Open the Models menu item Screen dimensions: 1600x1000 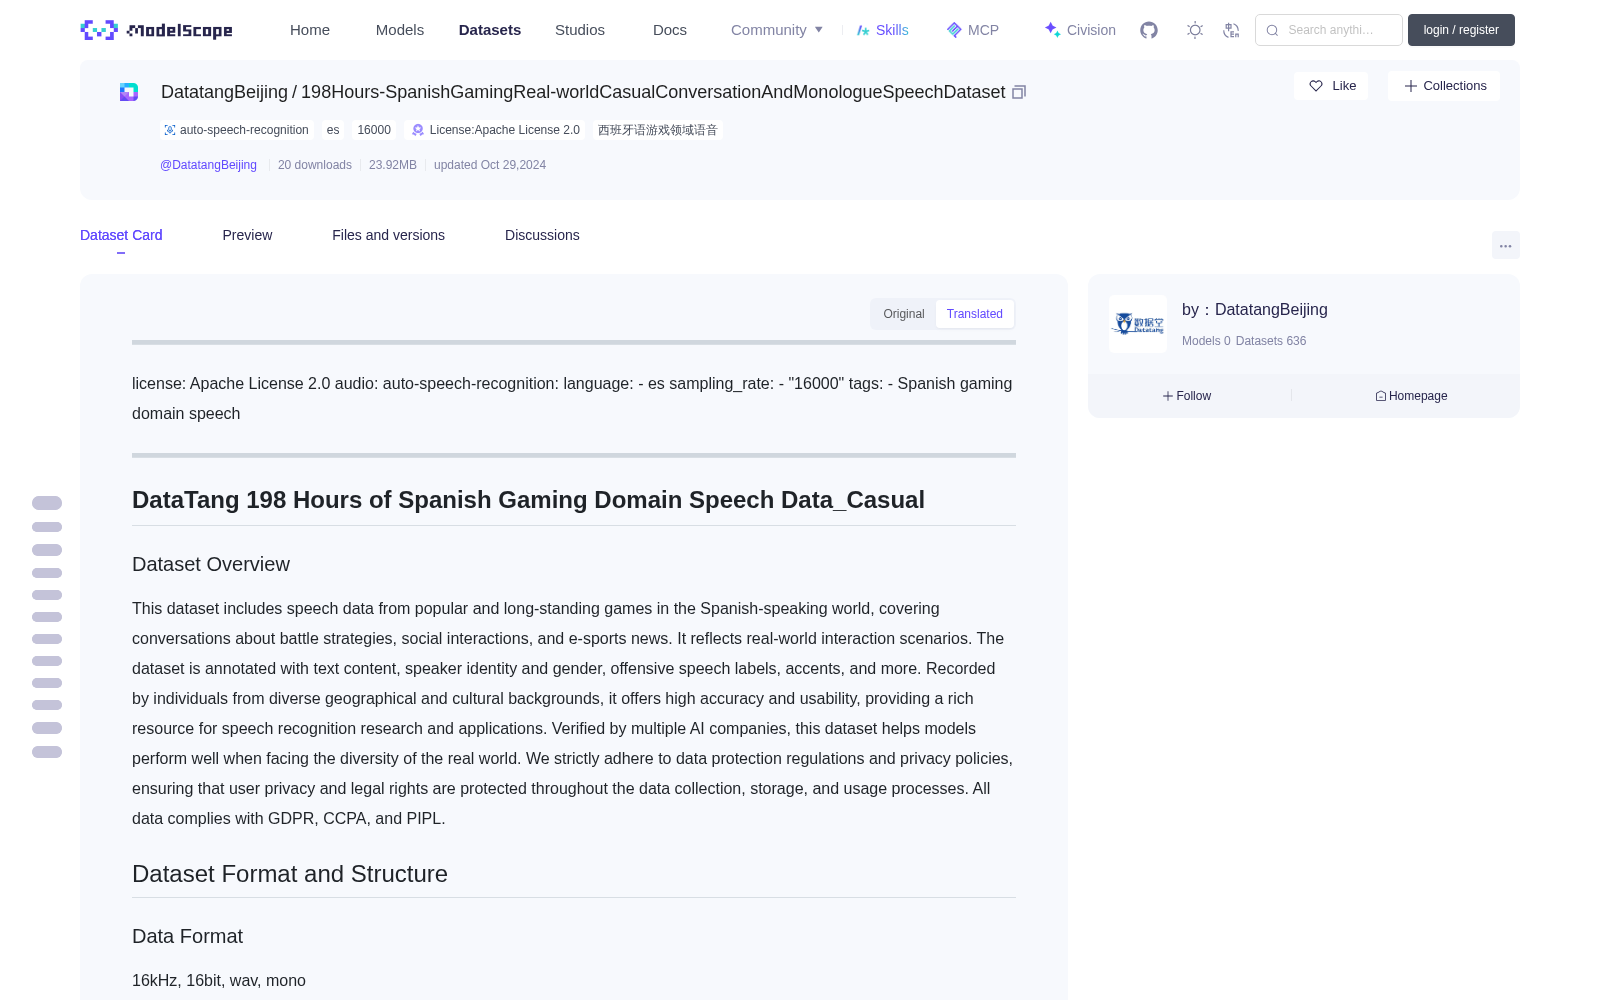tap(400, 30)
